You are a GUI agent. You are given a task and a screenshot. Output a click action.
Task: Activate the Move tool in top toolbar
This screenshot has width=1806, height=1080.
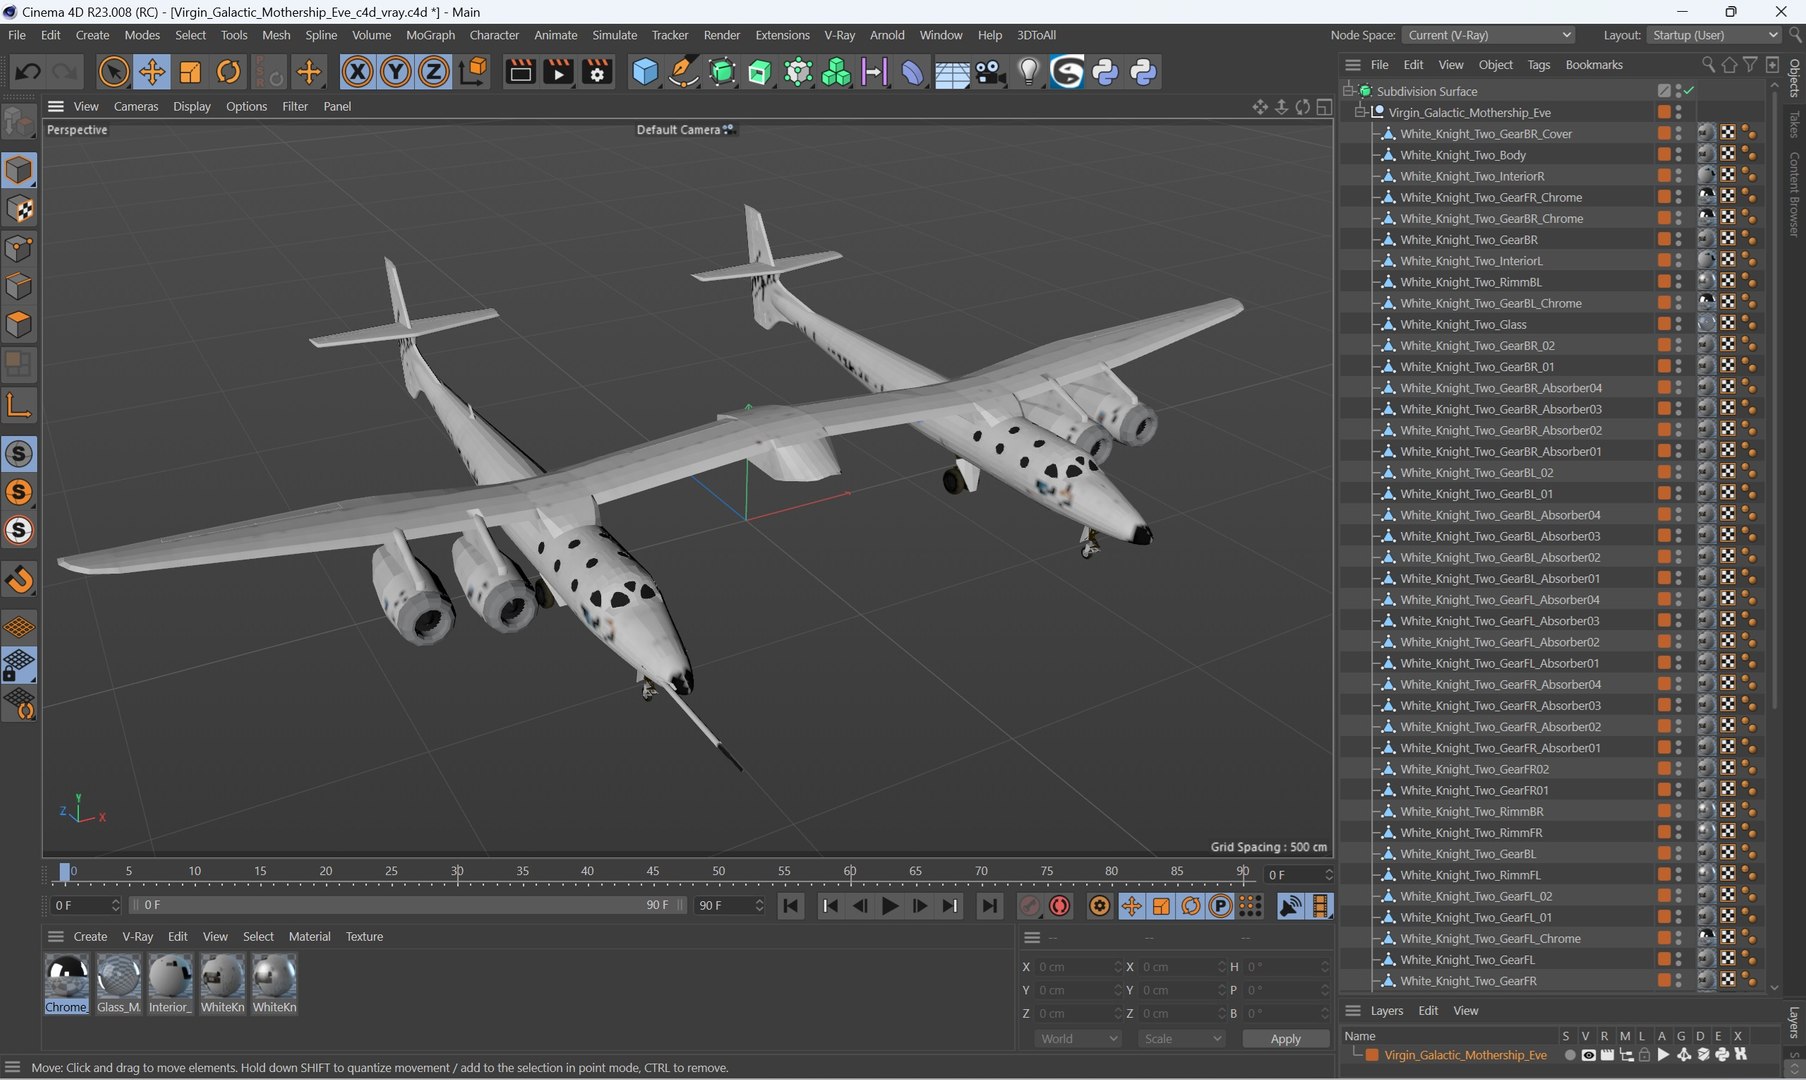152,71
